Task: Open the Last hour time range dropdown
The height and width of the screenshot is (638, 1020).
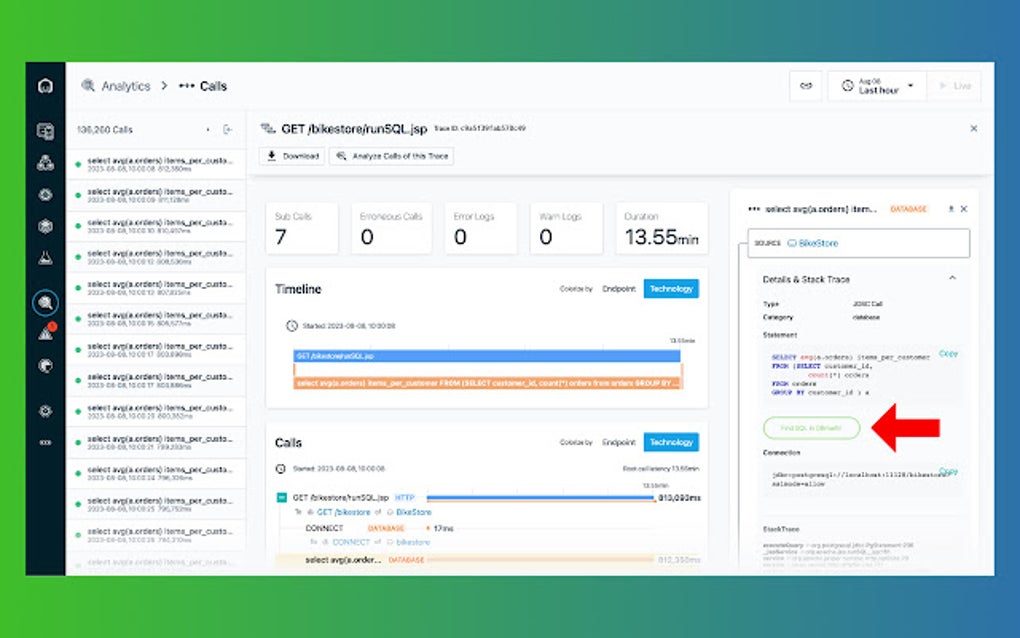Action: coord(877,86)
